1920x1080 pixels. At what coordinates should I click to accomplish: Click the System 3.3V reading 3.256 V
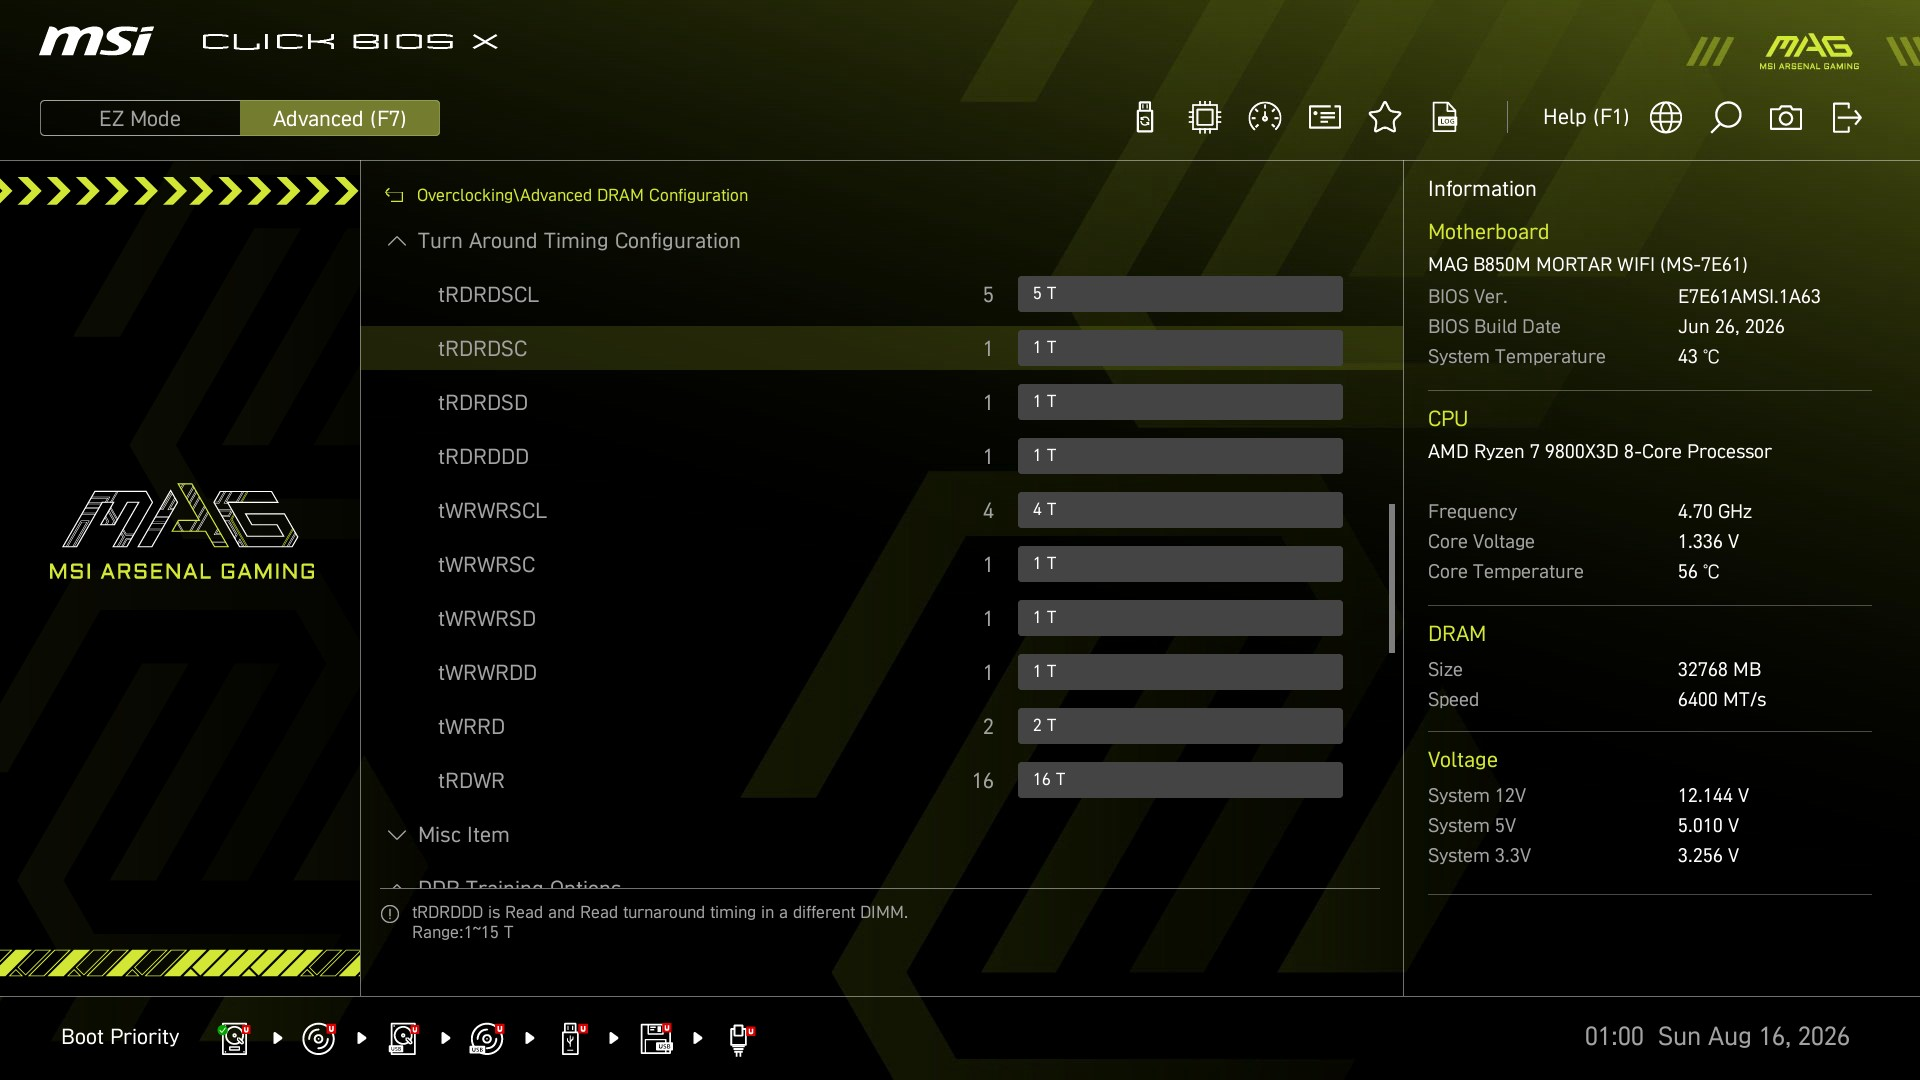(x=1708, y=856)
